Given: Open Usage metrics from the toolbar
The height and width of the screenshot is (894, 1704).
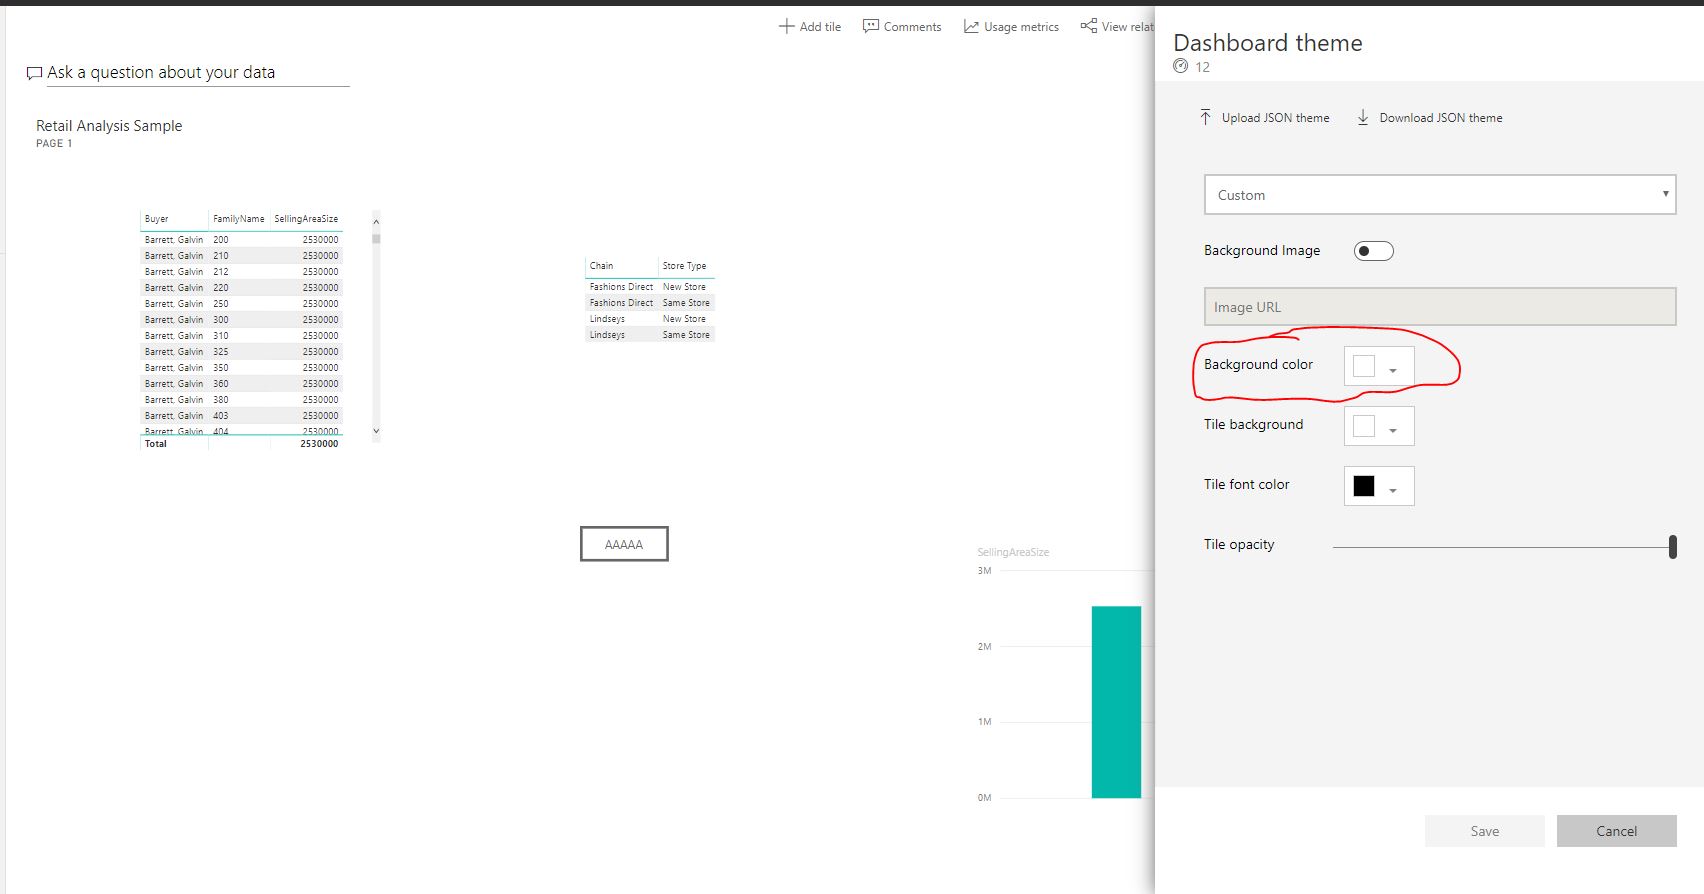Looking at the screenshot, I should click(x=1011, y=27).
